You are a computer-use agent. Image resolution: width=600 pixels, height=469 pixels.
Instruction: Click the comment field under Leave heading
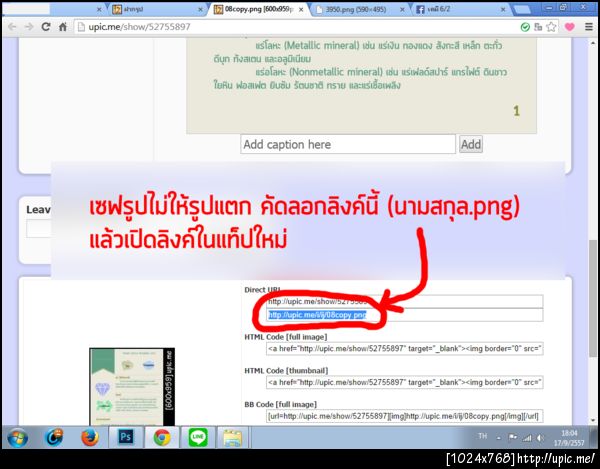point(38,228)
